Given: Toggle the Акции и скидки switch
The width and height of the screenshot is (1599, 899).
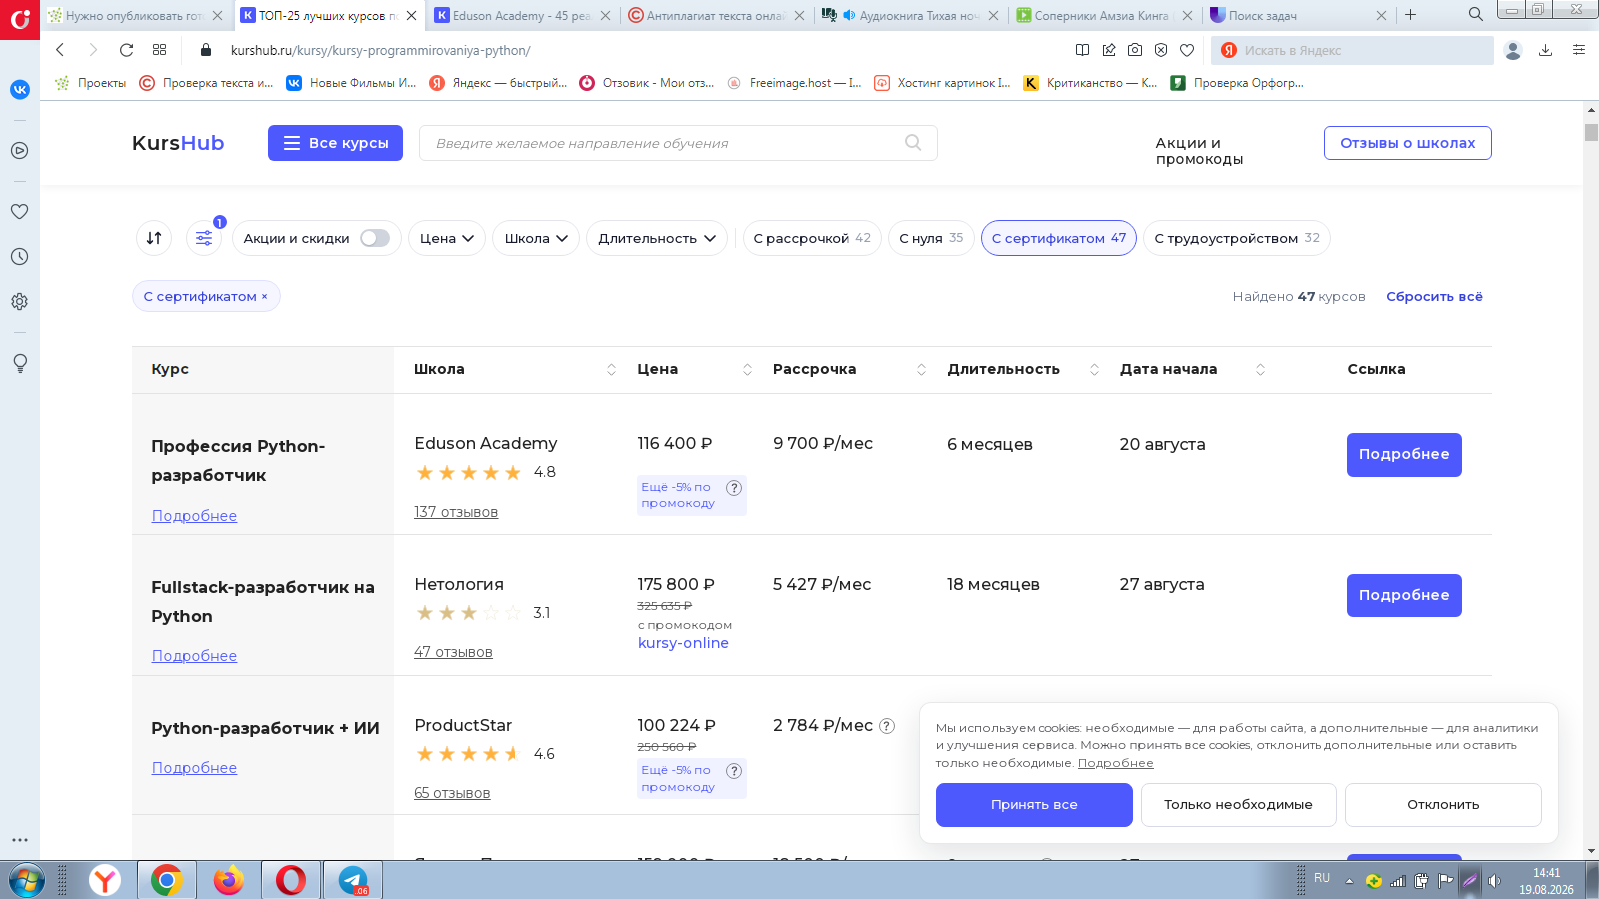Looking at the screenshot, I should [375, 238].
